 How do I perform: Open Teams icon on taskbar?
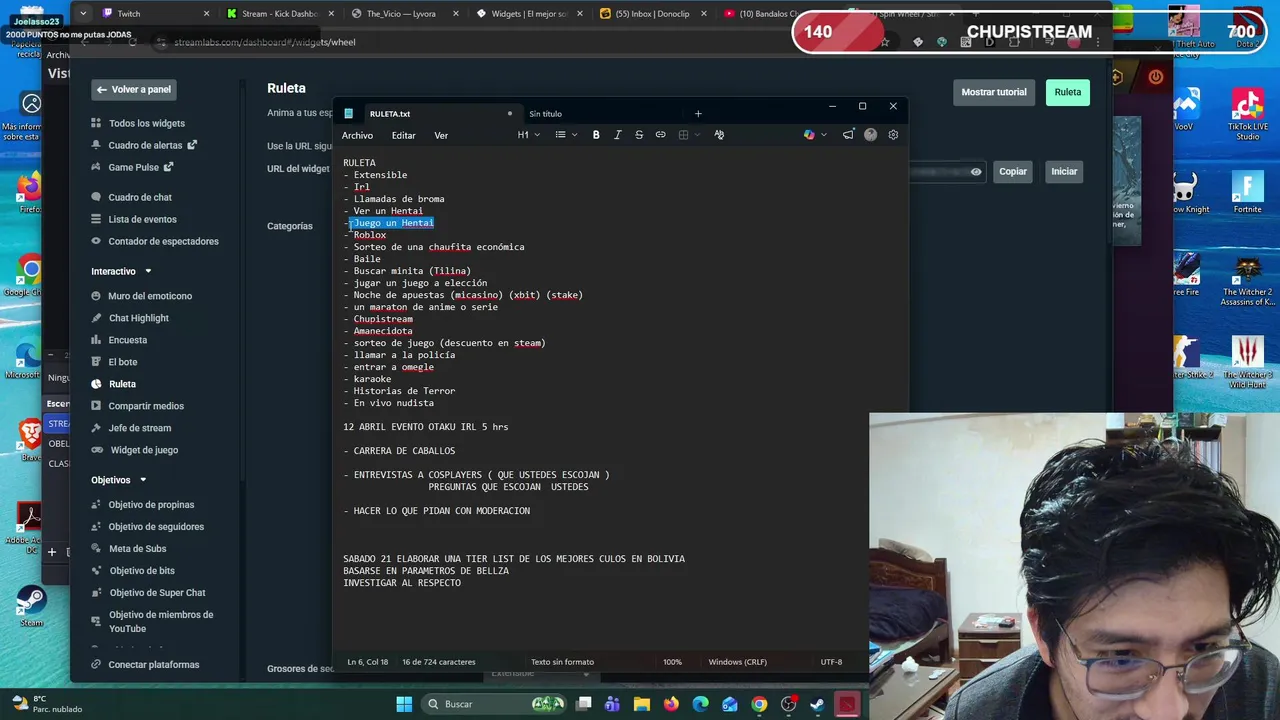pos(612,704)
